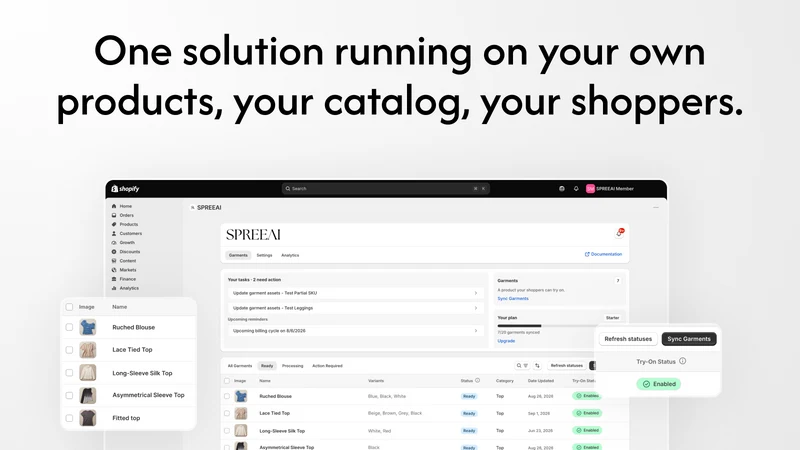
Task: Click the Customers person icon in the sidebar
Action: click(114, 234)
